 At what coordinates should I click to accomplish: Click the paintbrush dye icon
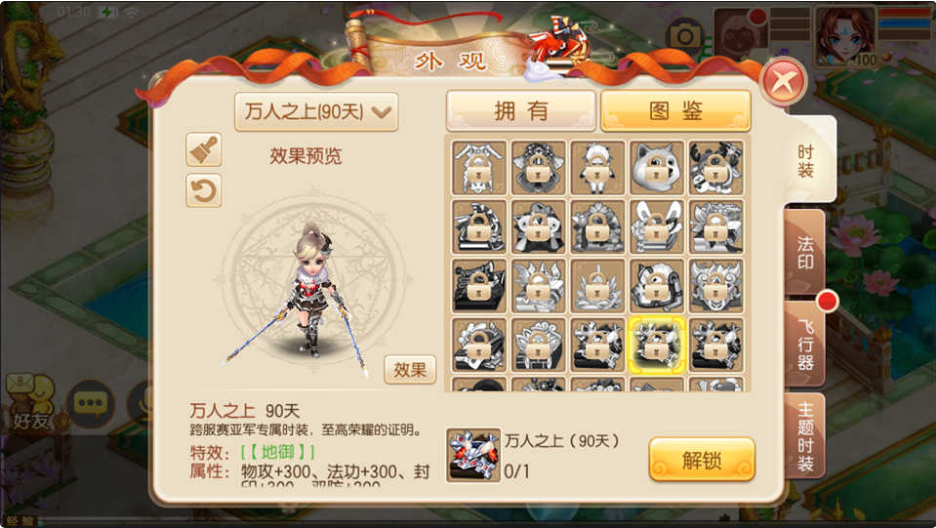pos(204,149)
